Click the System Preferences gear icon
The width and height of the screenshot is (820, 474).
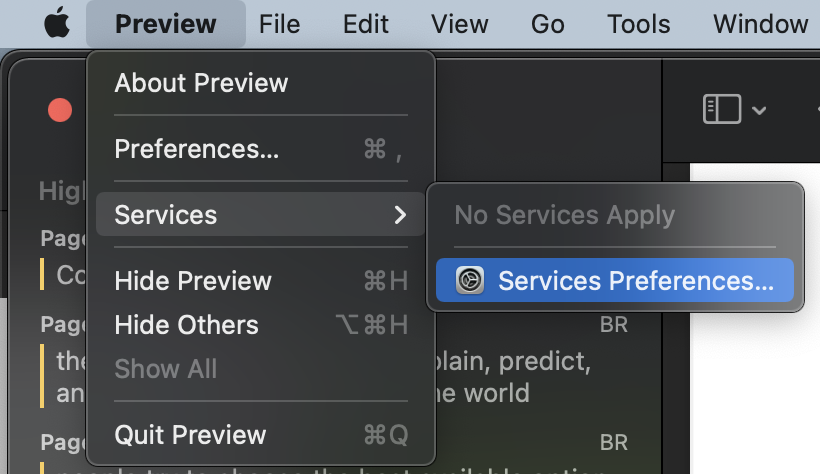[470, 281]
